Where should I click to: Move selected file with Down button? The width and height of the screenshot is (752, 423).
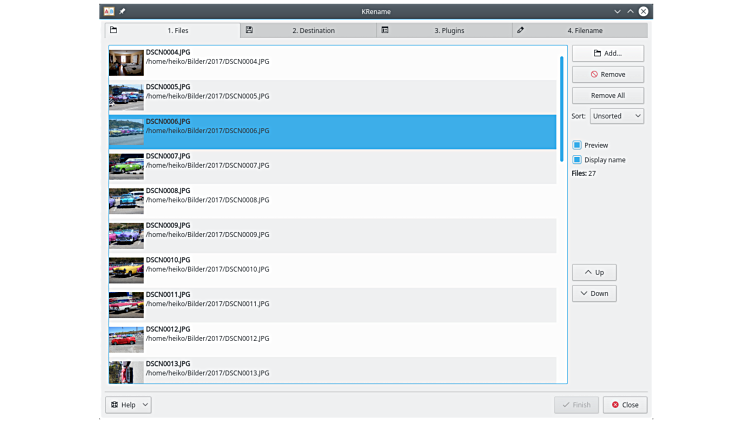(594, 293)
